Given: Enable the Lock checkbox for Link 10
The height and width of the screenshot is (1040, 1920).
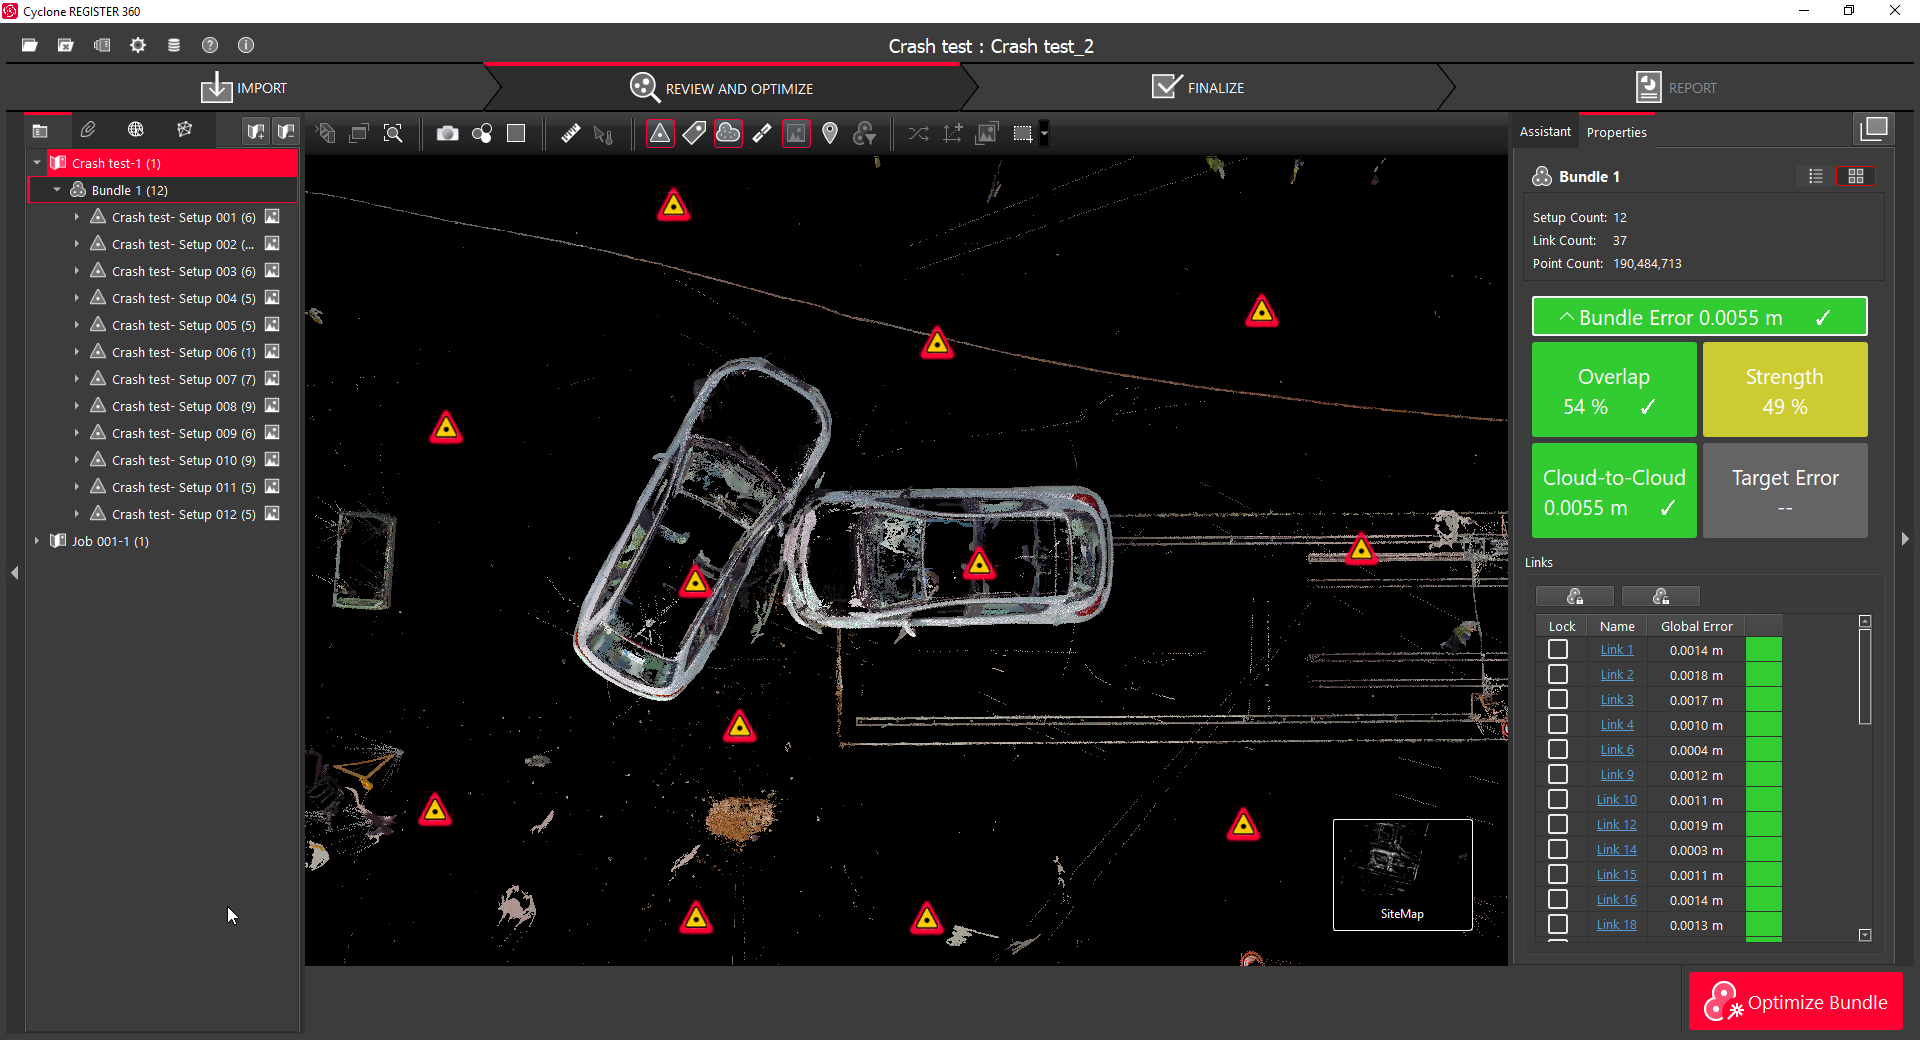Looking at the screenshot, I should (x=1559, y=799).
